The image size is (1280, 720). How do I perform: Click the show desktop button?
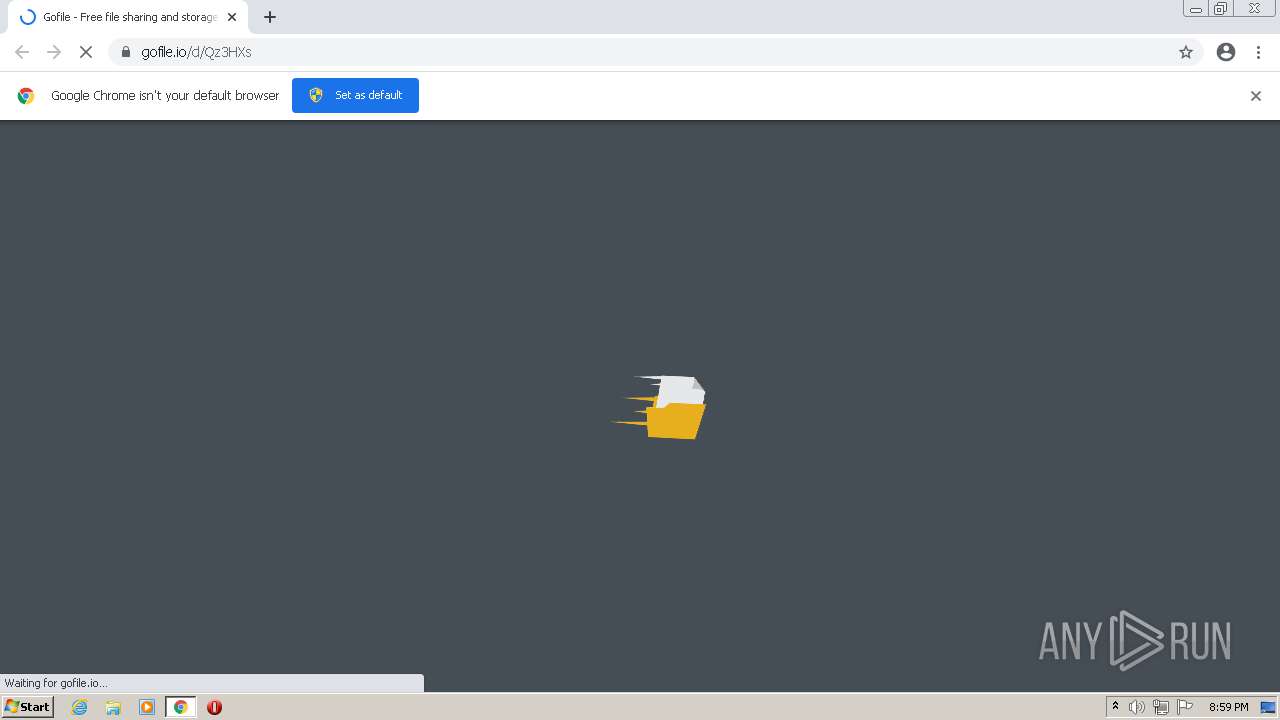[1268, 707]
